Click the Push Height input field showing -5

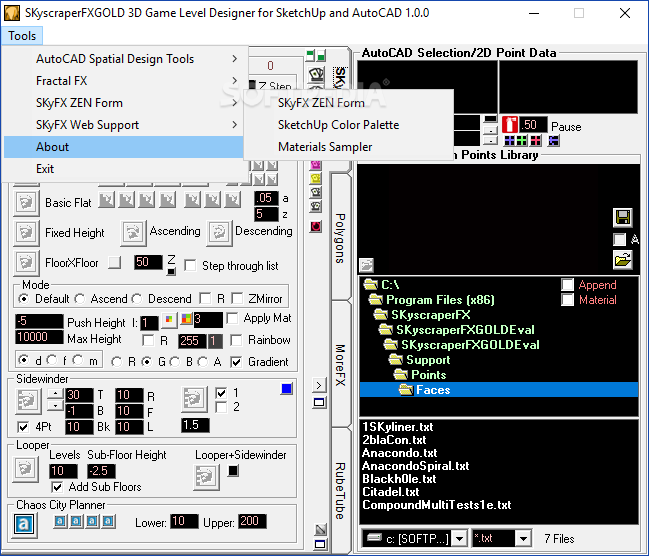(x=39, y=321)
